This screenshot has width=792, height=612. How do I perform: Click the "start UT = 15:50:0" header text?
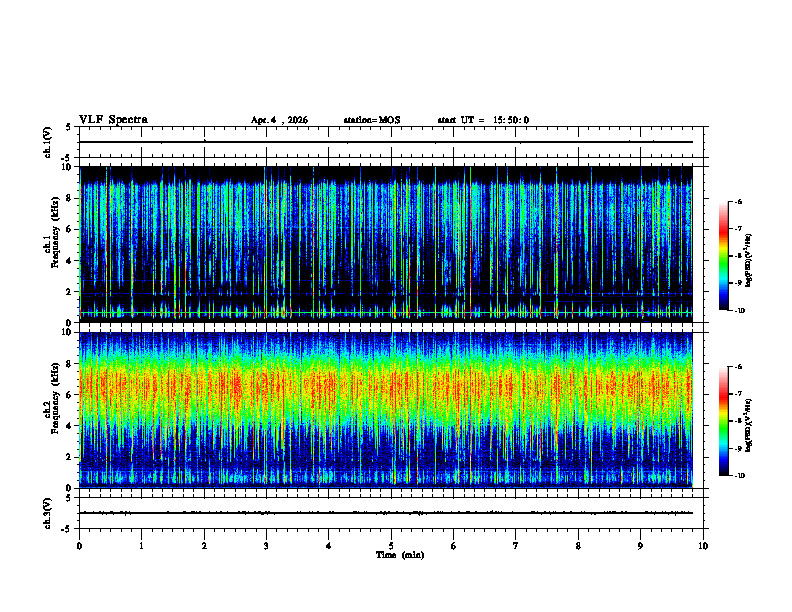tap(483, 120)
